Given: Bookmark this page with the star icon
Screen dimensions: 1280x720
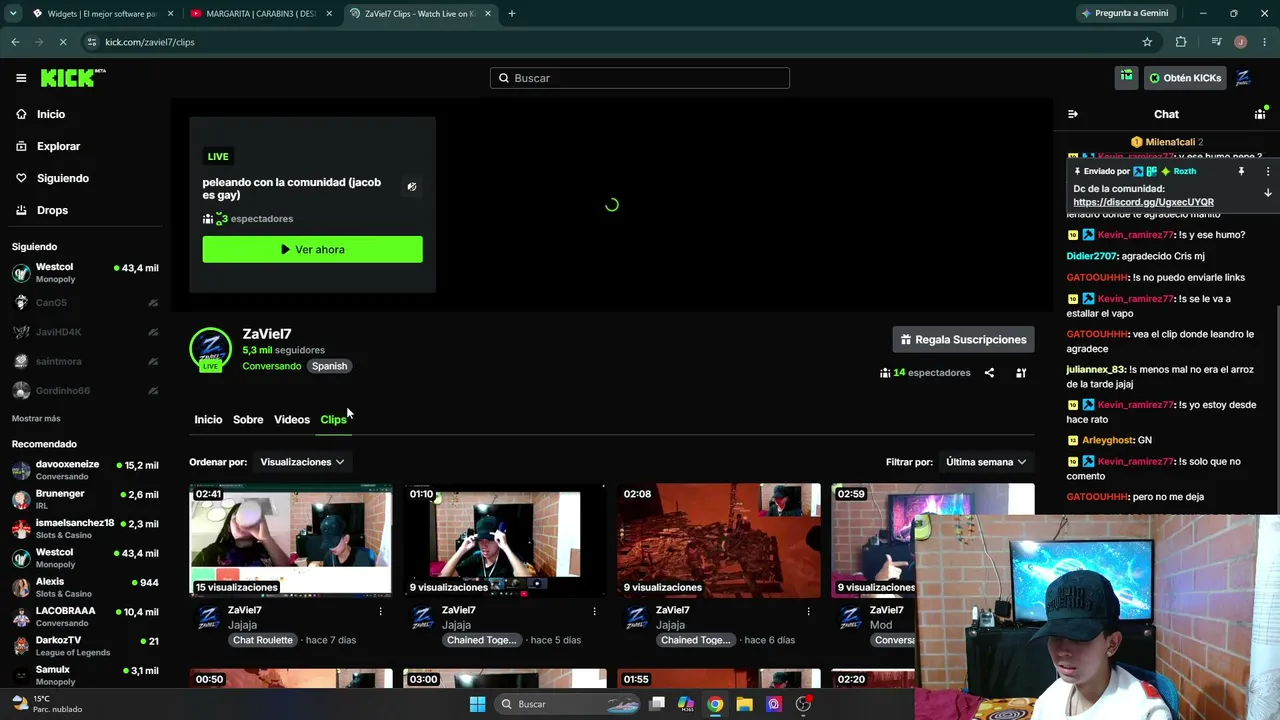Looking at the screenshot, I should coord(1147,42).
